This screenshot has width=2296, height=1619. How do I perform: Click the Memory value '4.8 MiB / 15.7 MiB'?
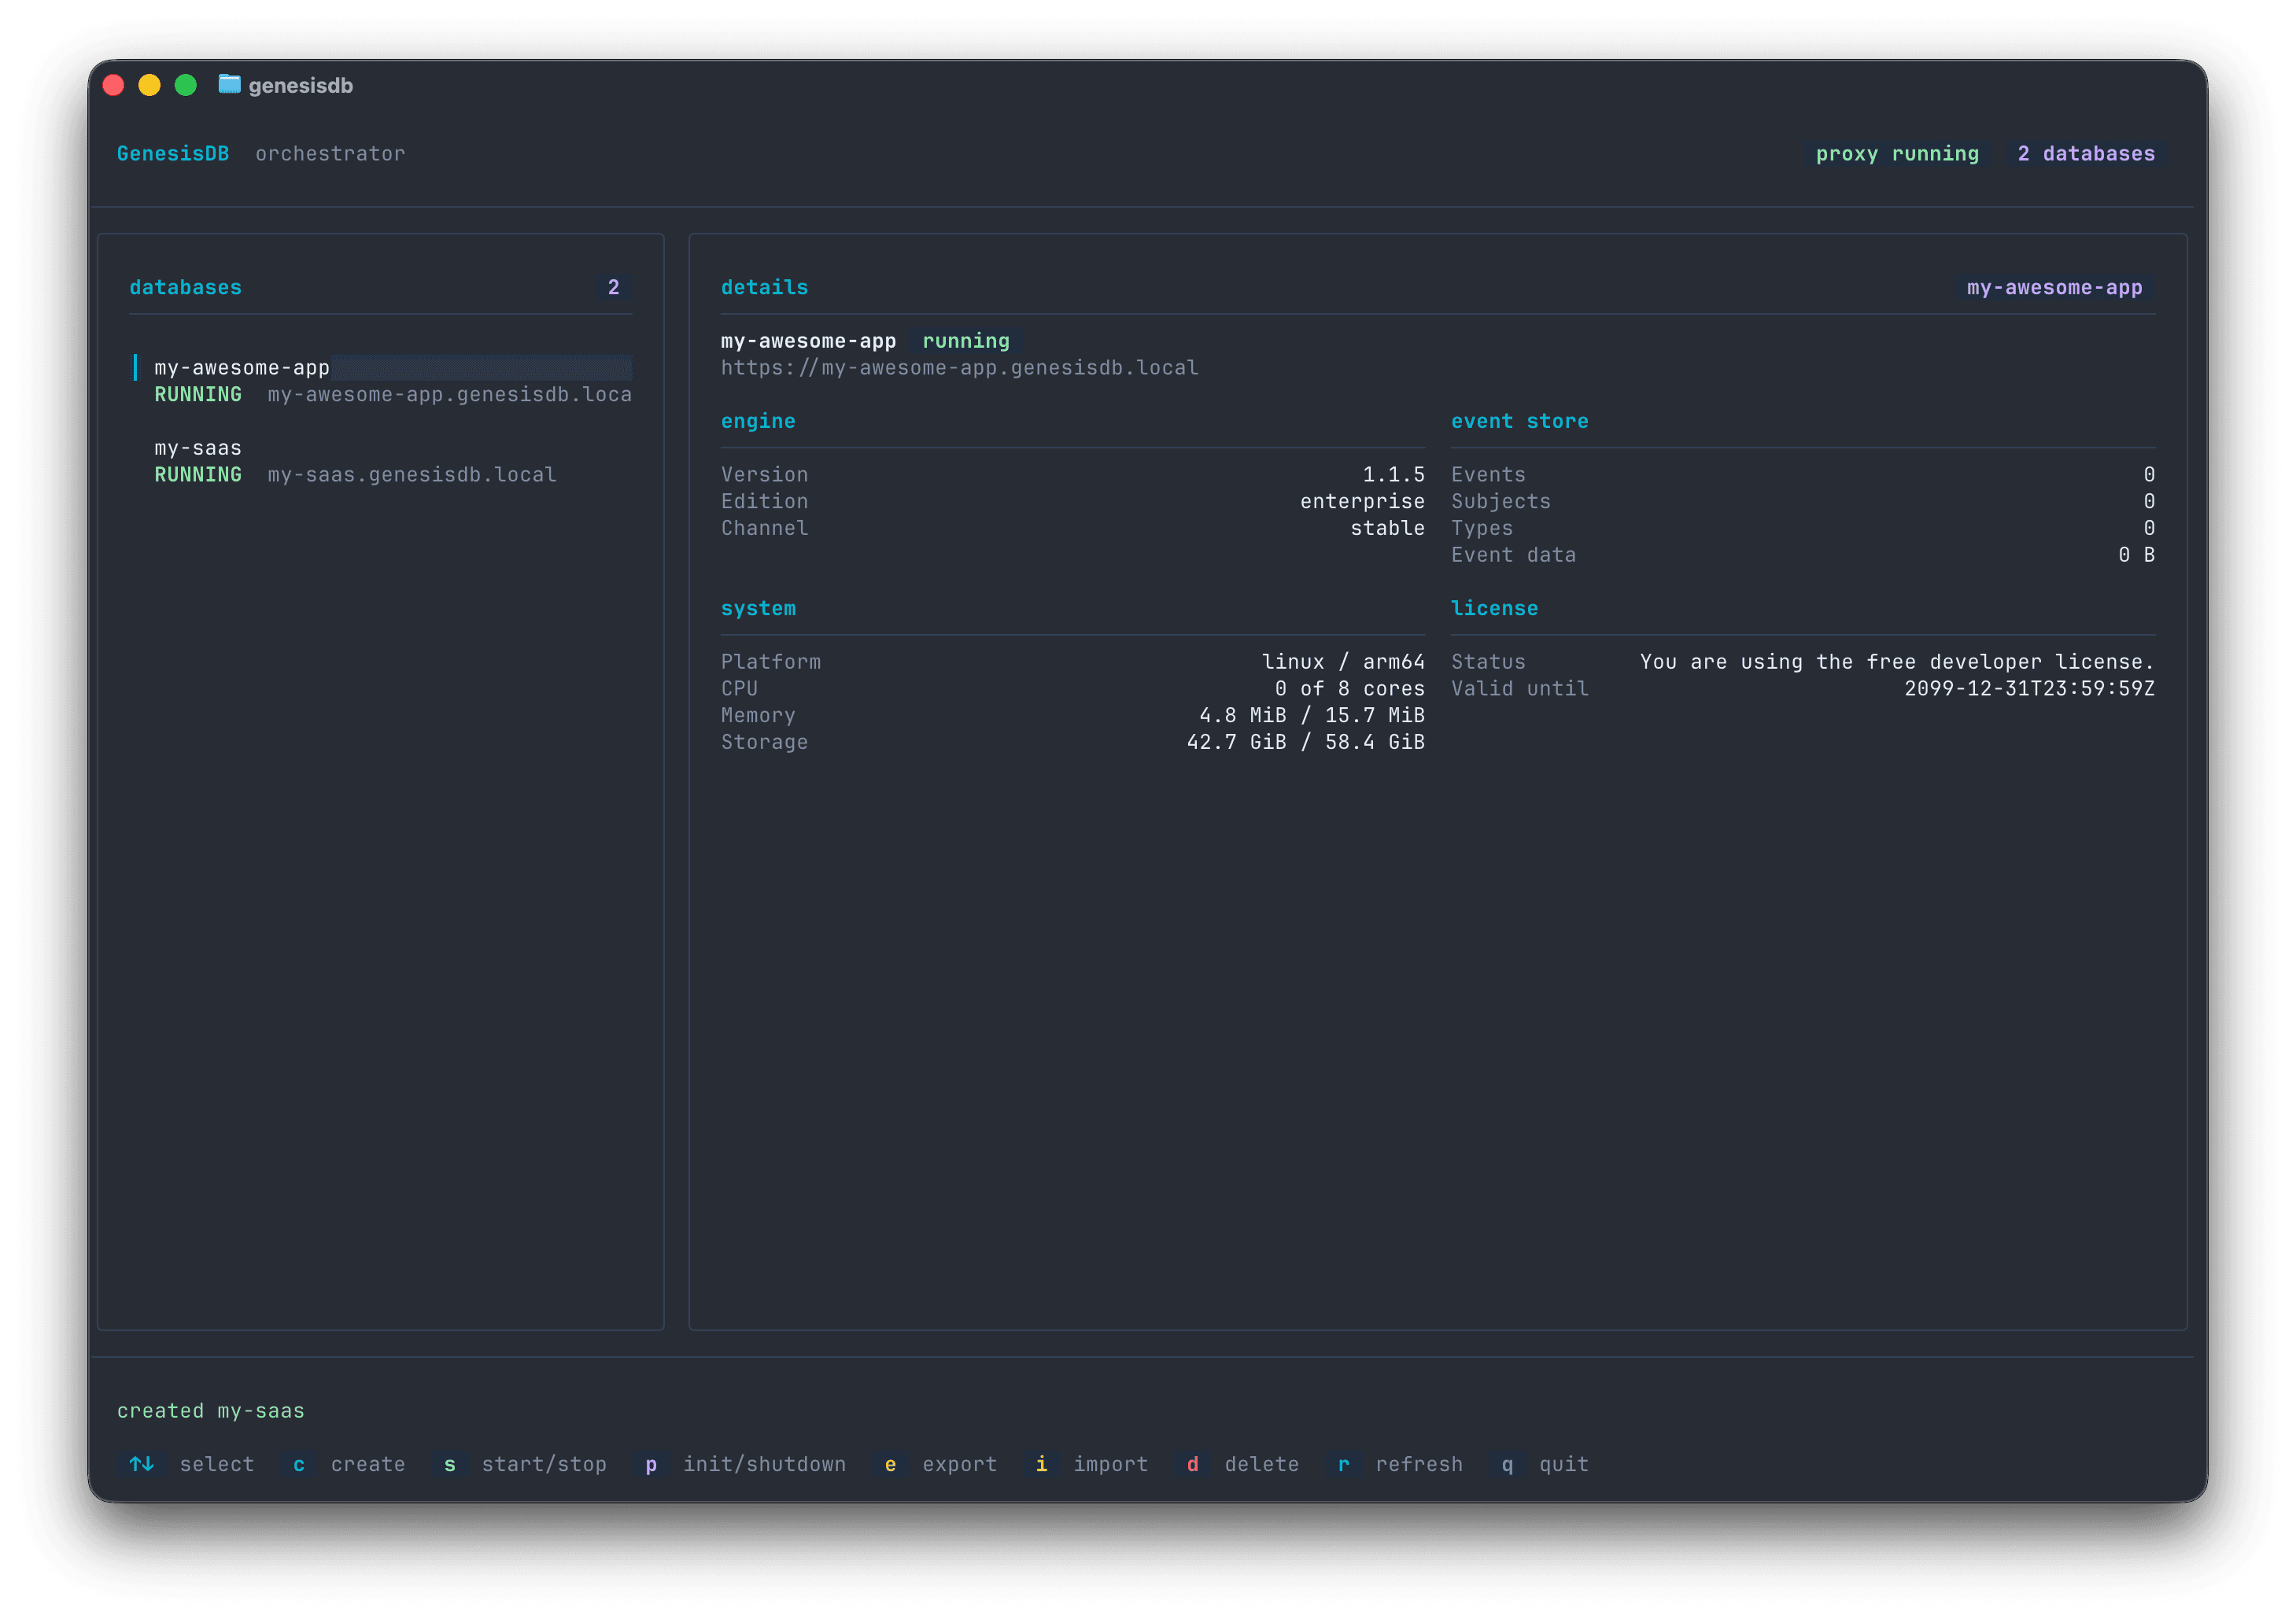click(1312, 715)
